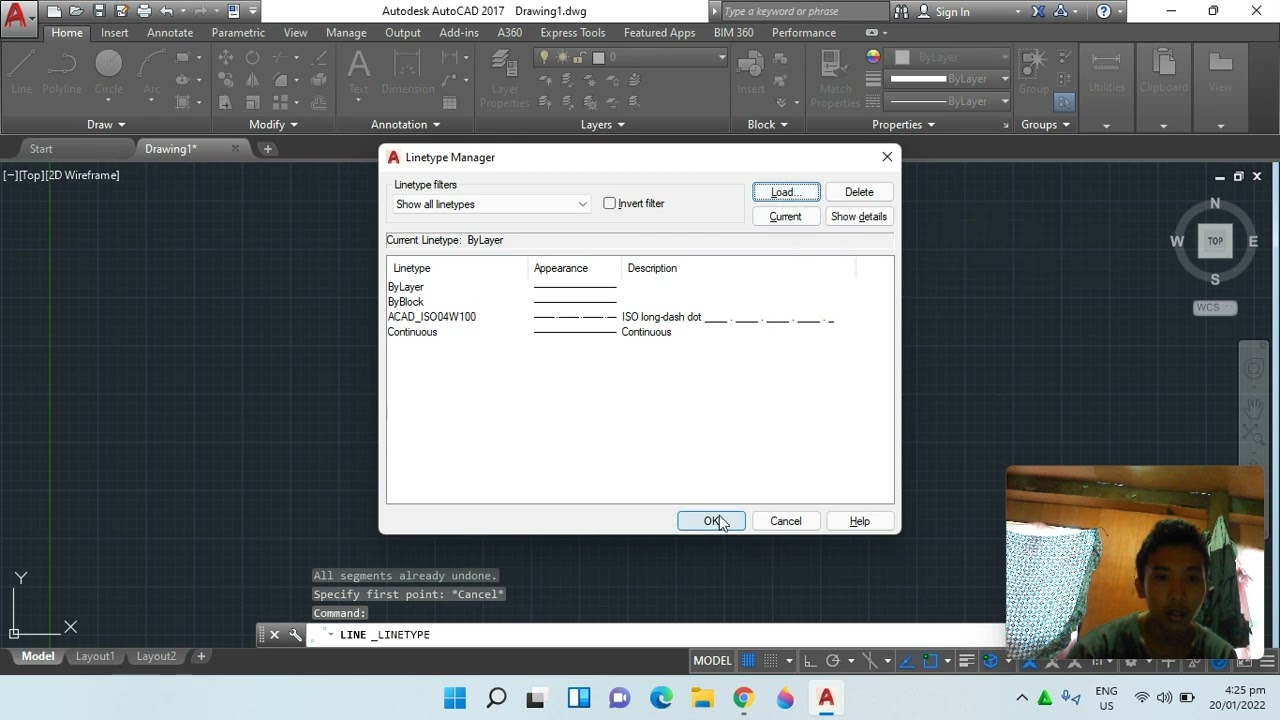Click the Dimension tool

point(407,73)
